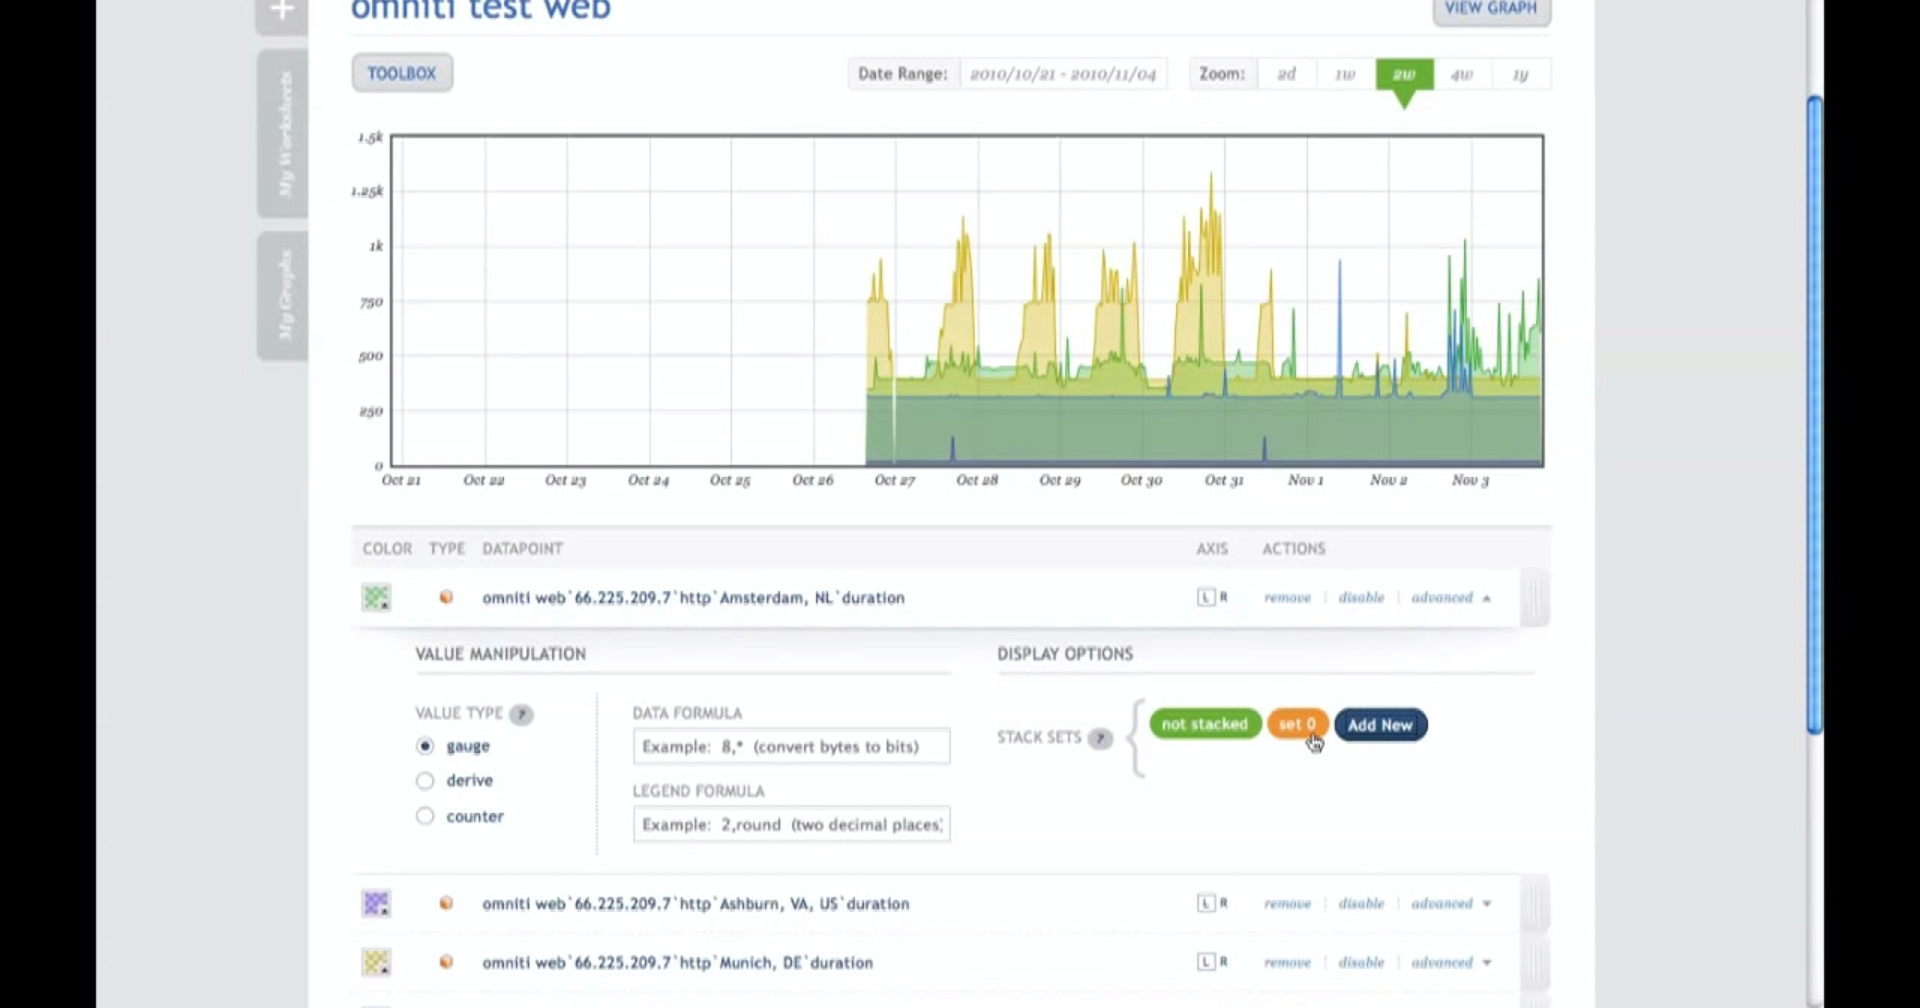
Task: Select the Amsterdam, NL duration datapoint name
Action: [x=693, y=597]
